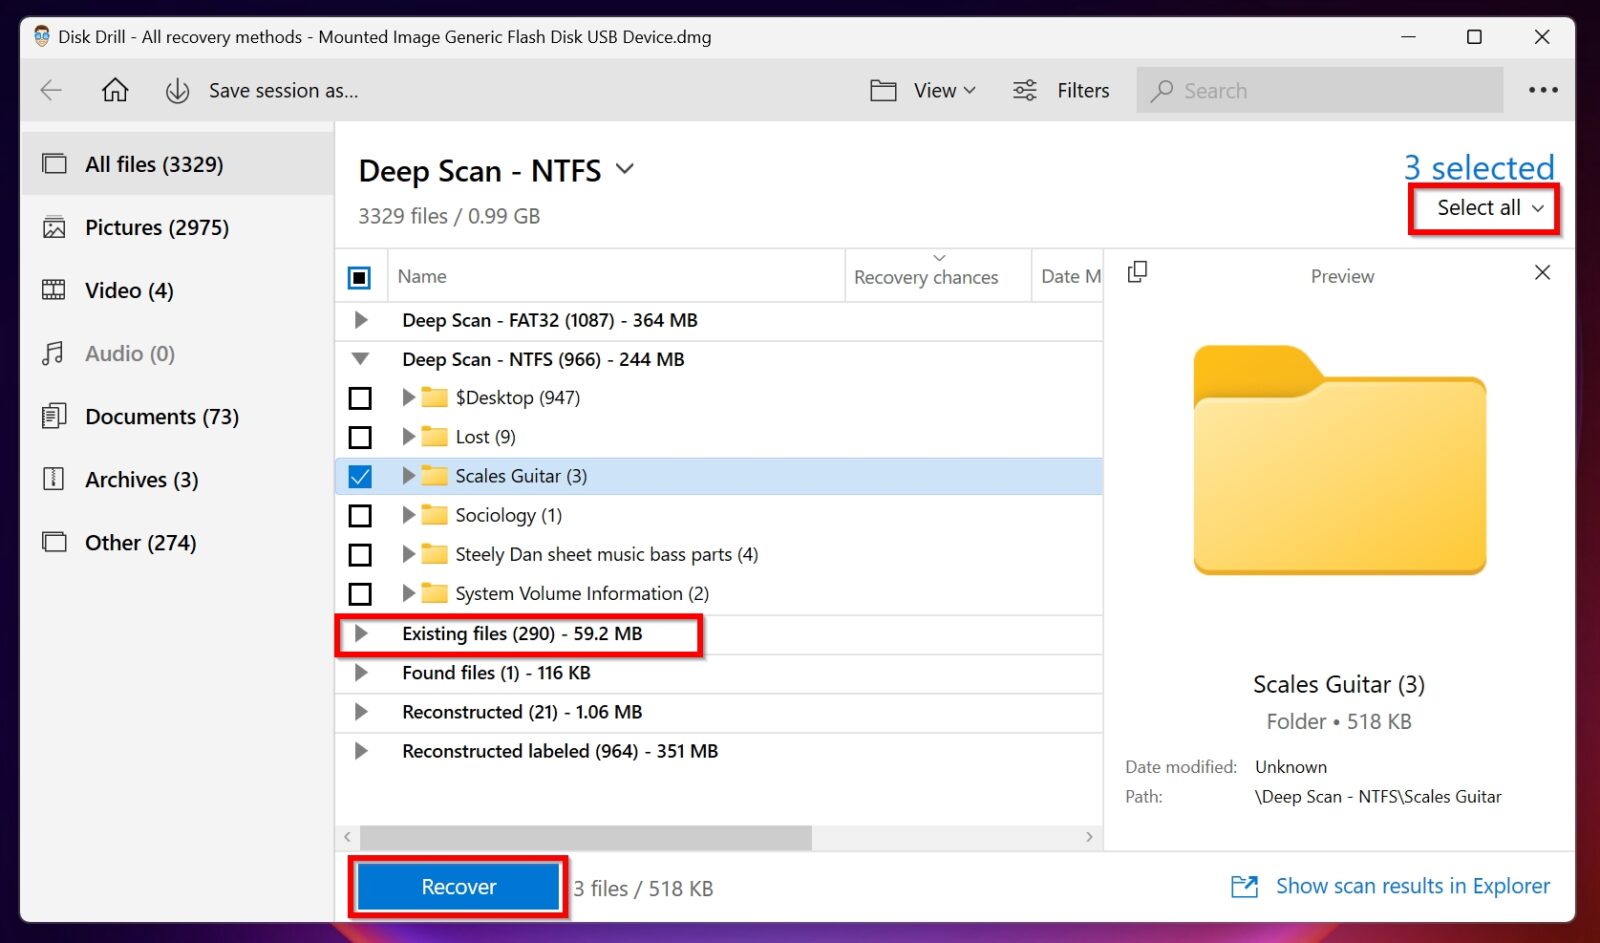Click the back arrow navigation icon
The width and height of the screenshot is (1600, 943).
(50, 90)
